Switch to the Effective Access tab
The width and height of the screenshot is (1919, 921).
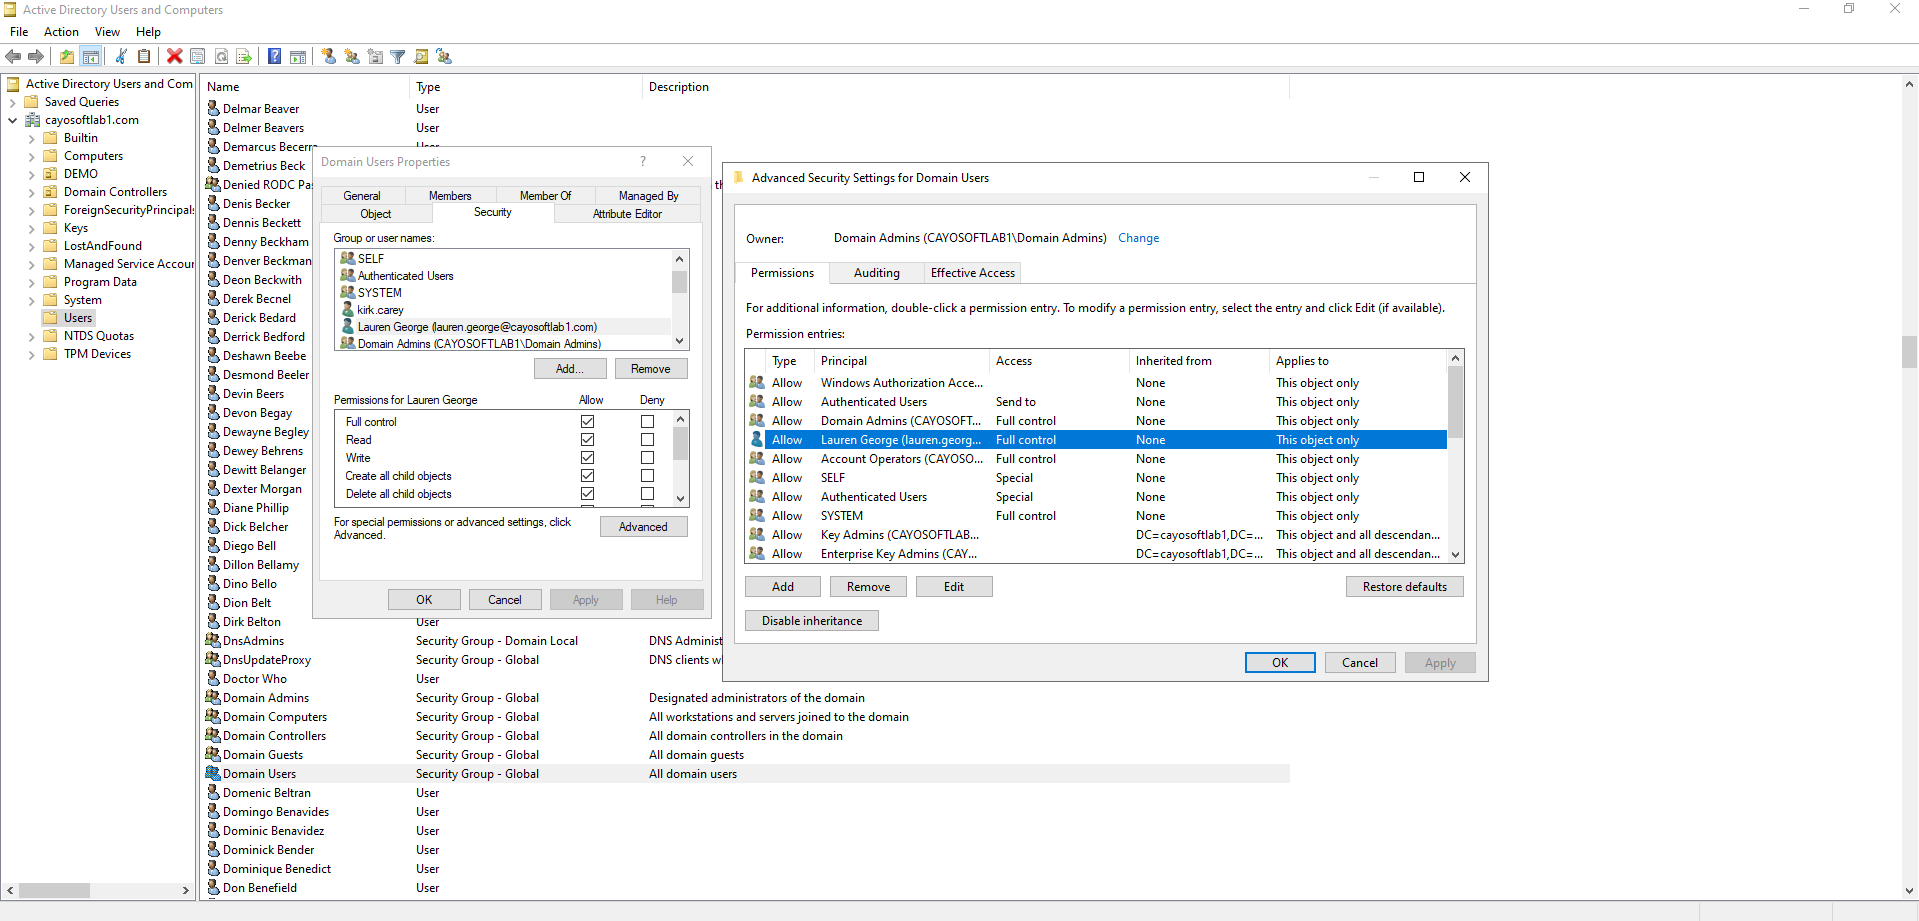[x=972, y=273]
